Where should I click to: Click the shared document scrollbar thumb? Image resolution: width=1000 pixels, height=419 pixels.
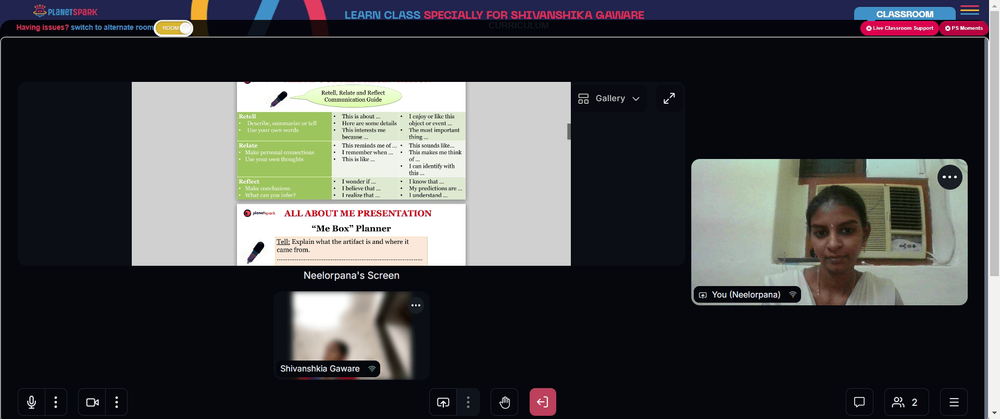pyautogui.click(x=568, y=131)
